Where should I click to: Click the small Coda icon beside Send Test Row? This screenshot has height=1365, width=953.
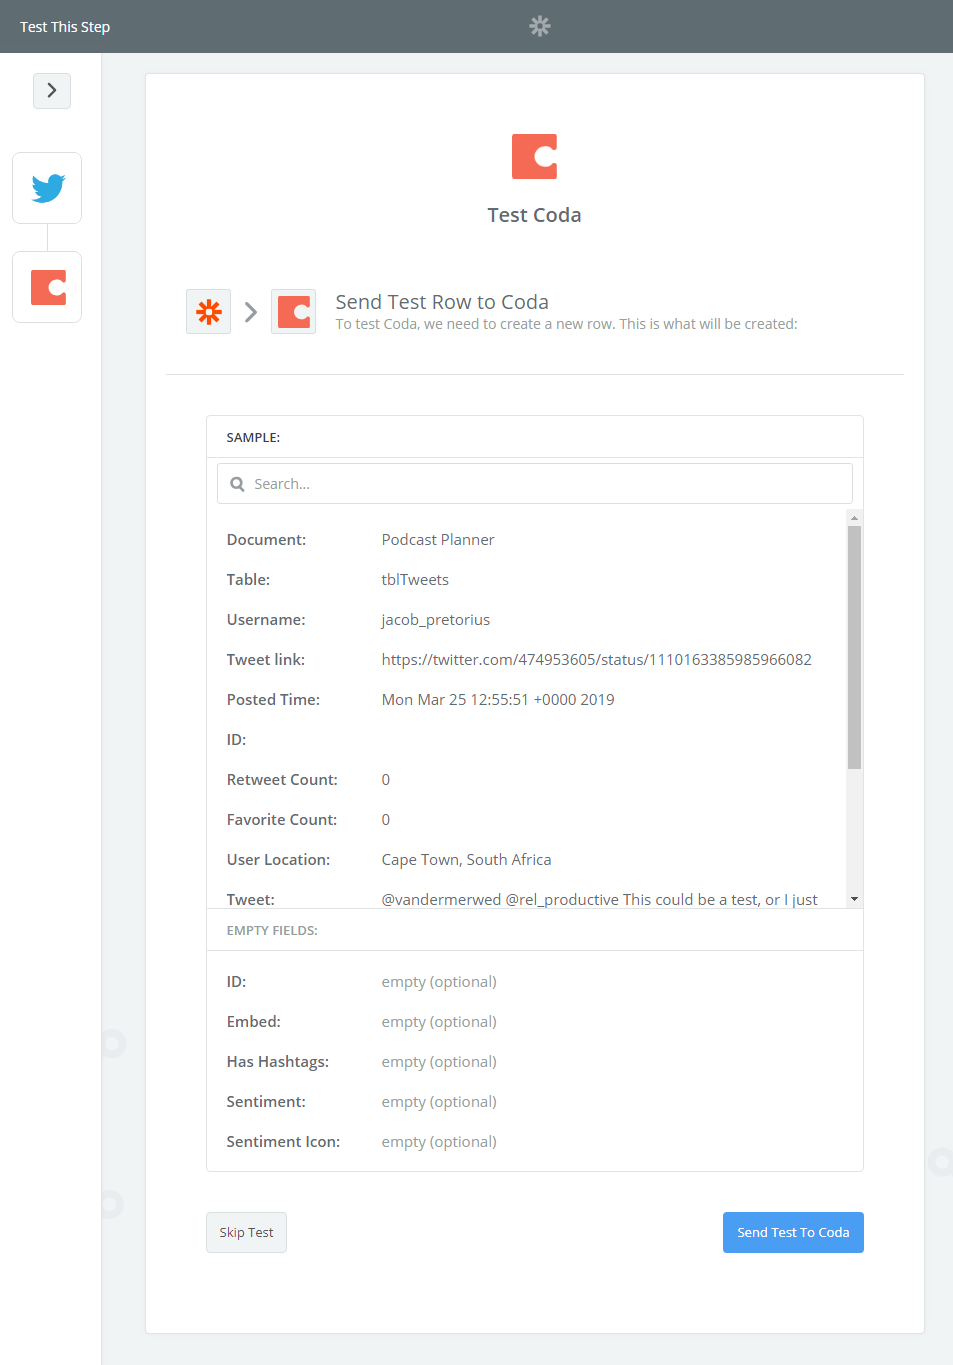pyautogui.click(x=294, y=312)
